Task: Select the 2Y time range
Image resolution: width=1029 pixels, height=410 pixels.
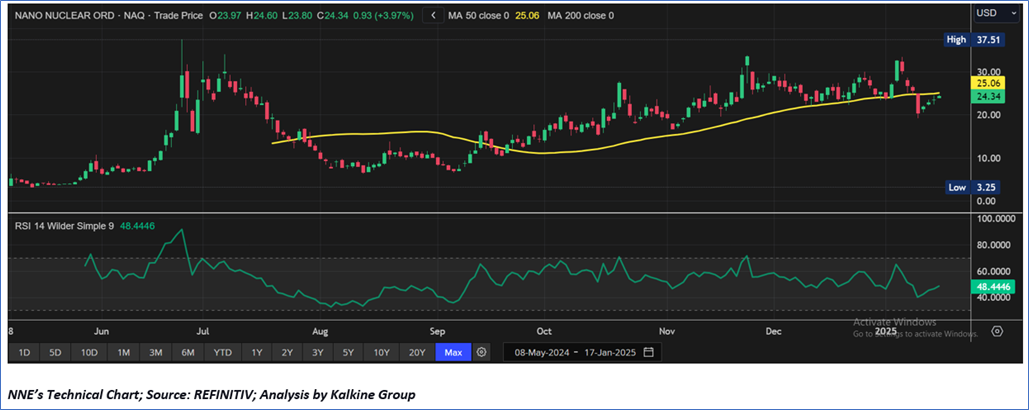Action: click(x=287, y=352)
